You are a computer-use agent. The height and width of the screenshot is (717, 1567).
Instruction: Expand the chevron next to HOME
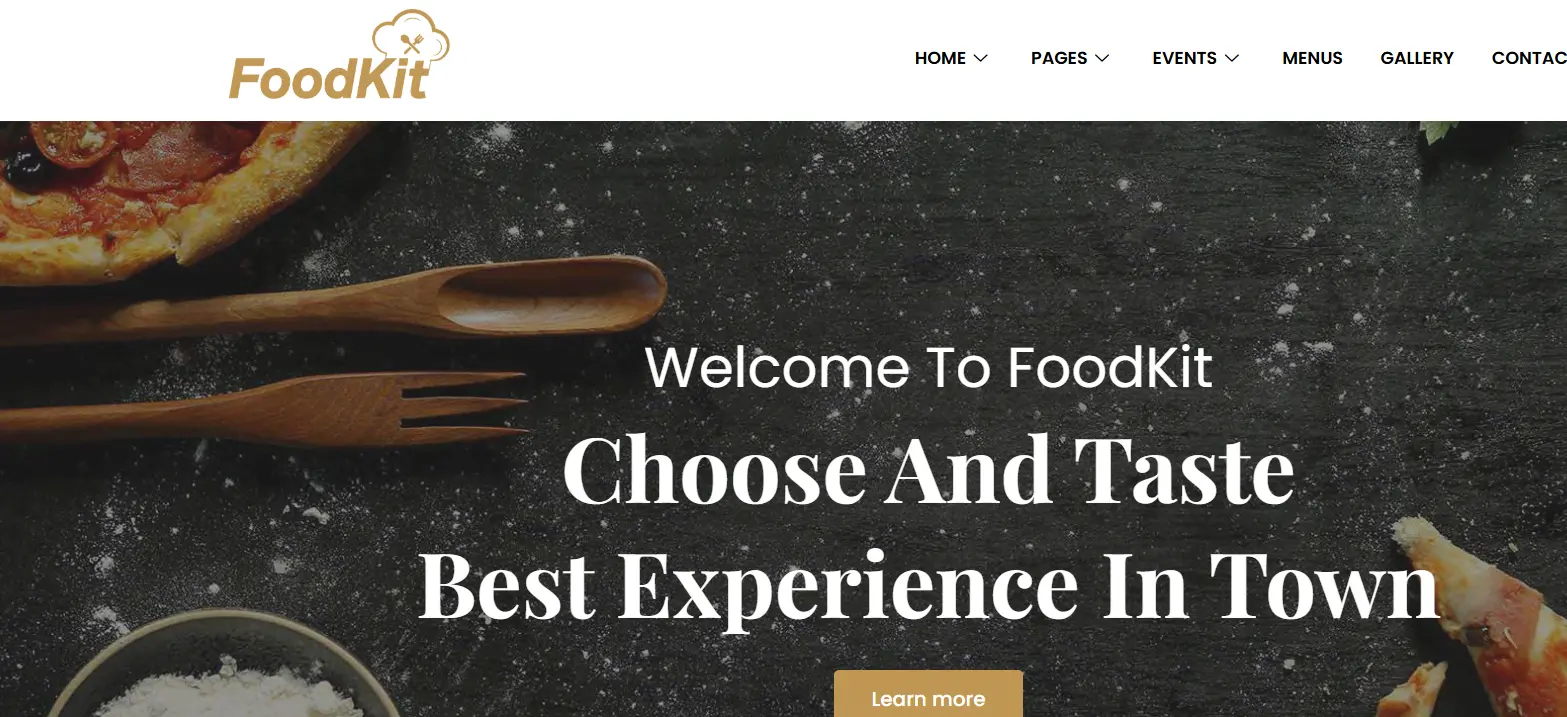981,58
